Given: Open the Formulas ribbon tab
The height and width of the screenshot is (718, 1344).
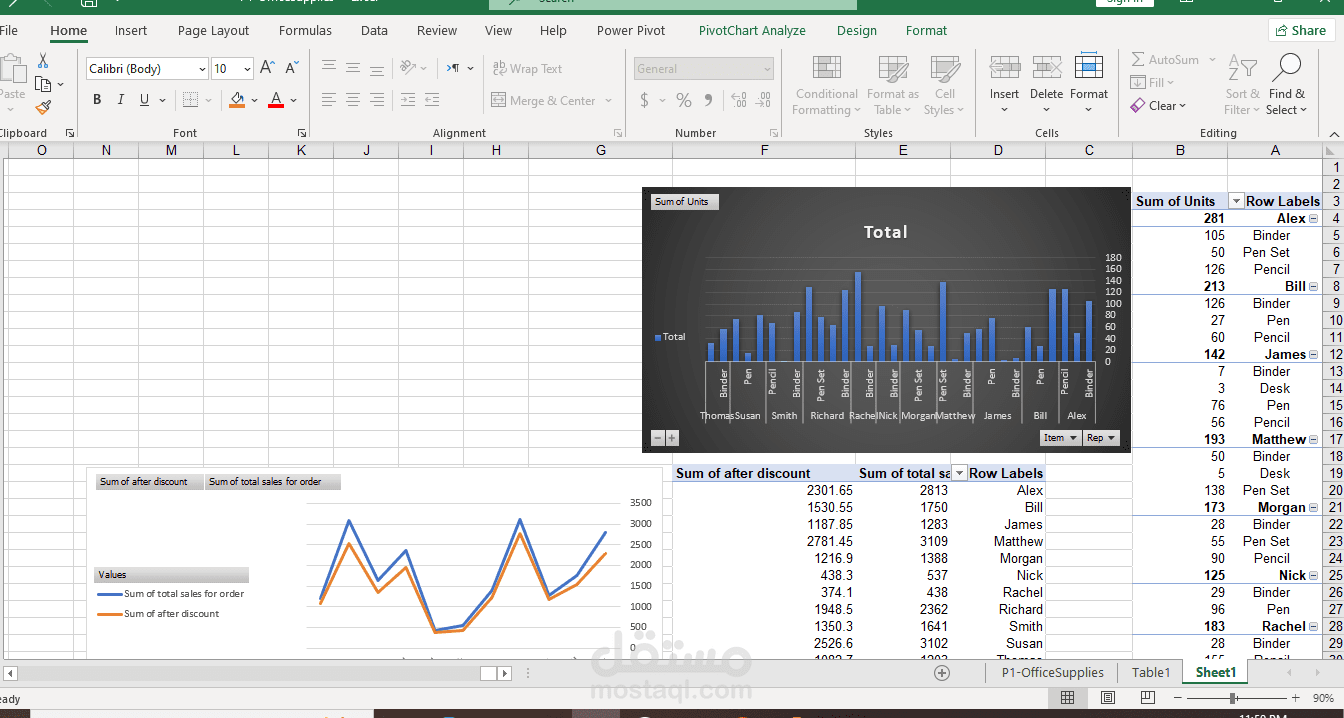Looking at the screenshot, I should coord(305,31).
